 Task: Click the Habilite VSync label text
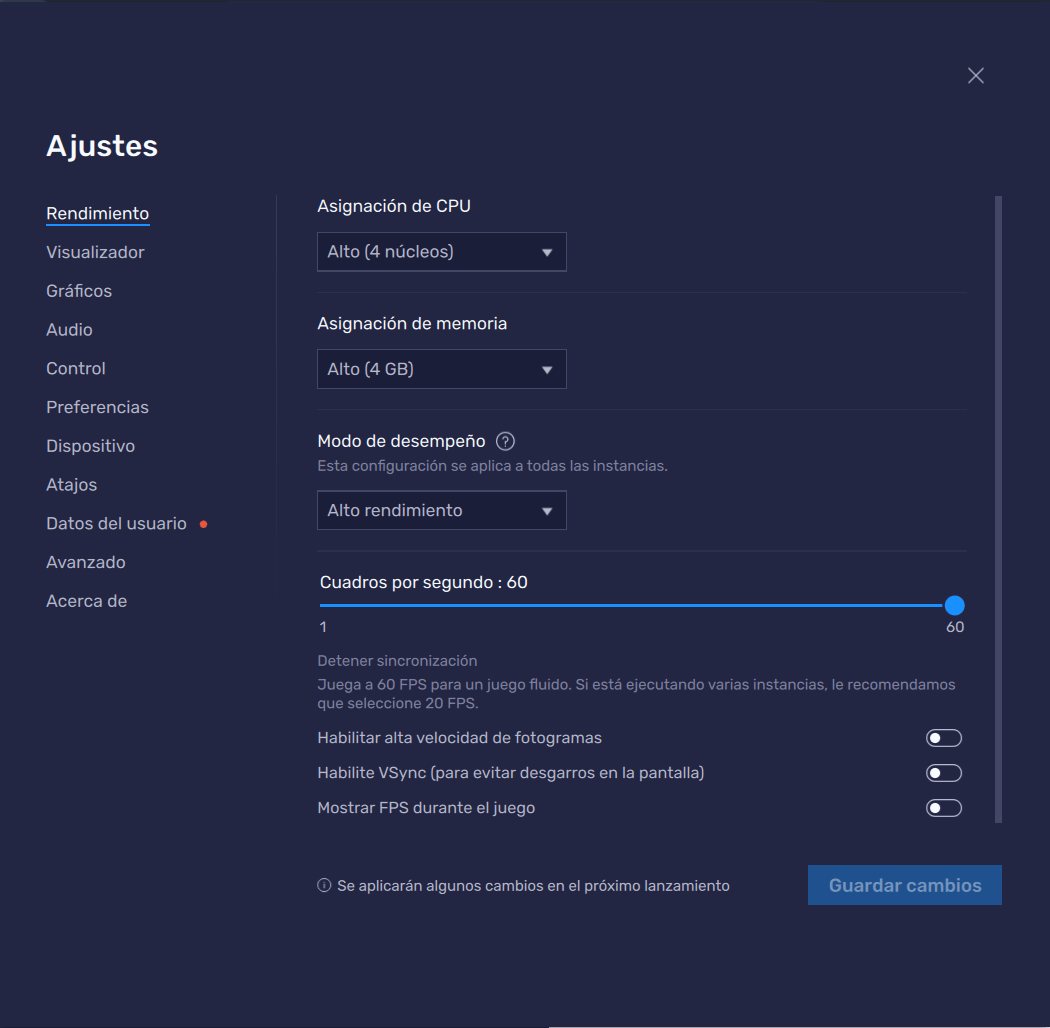[510, 773]
